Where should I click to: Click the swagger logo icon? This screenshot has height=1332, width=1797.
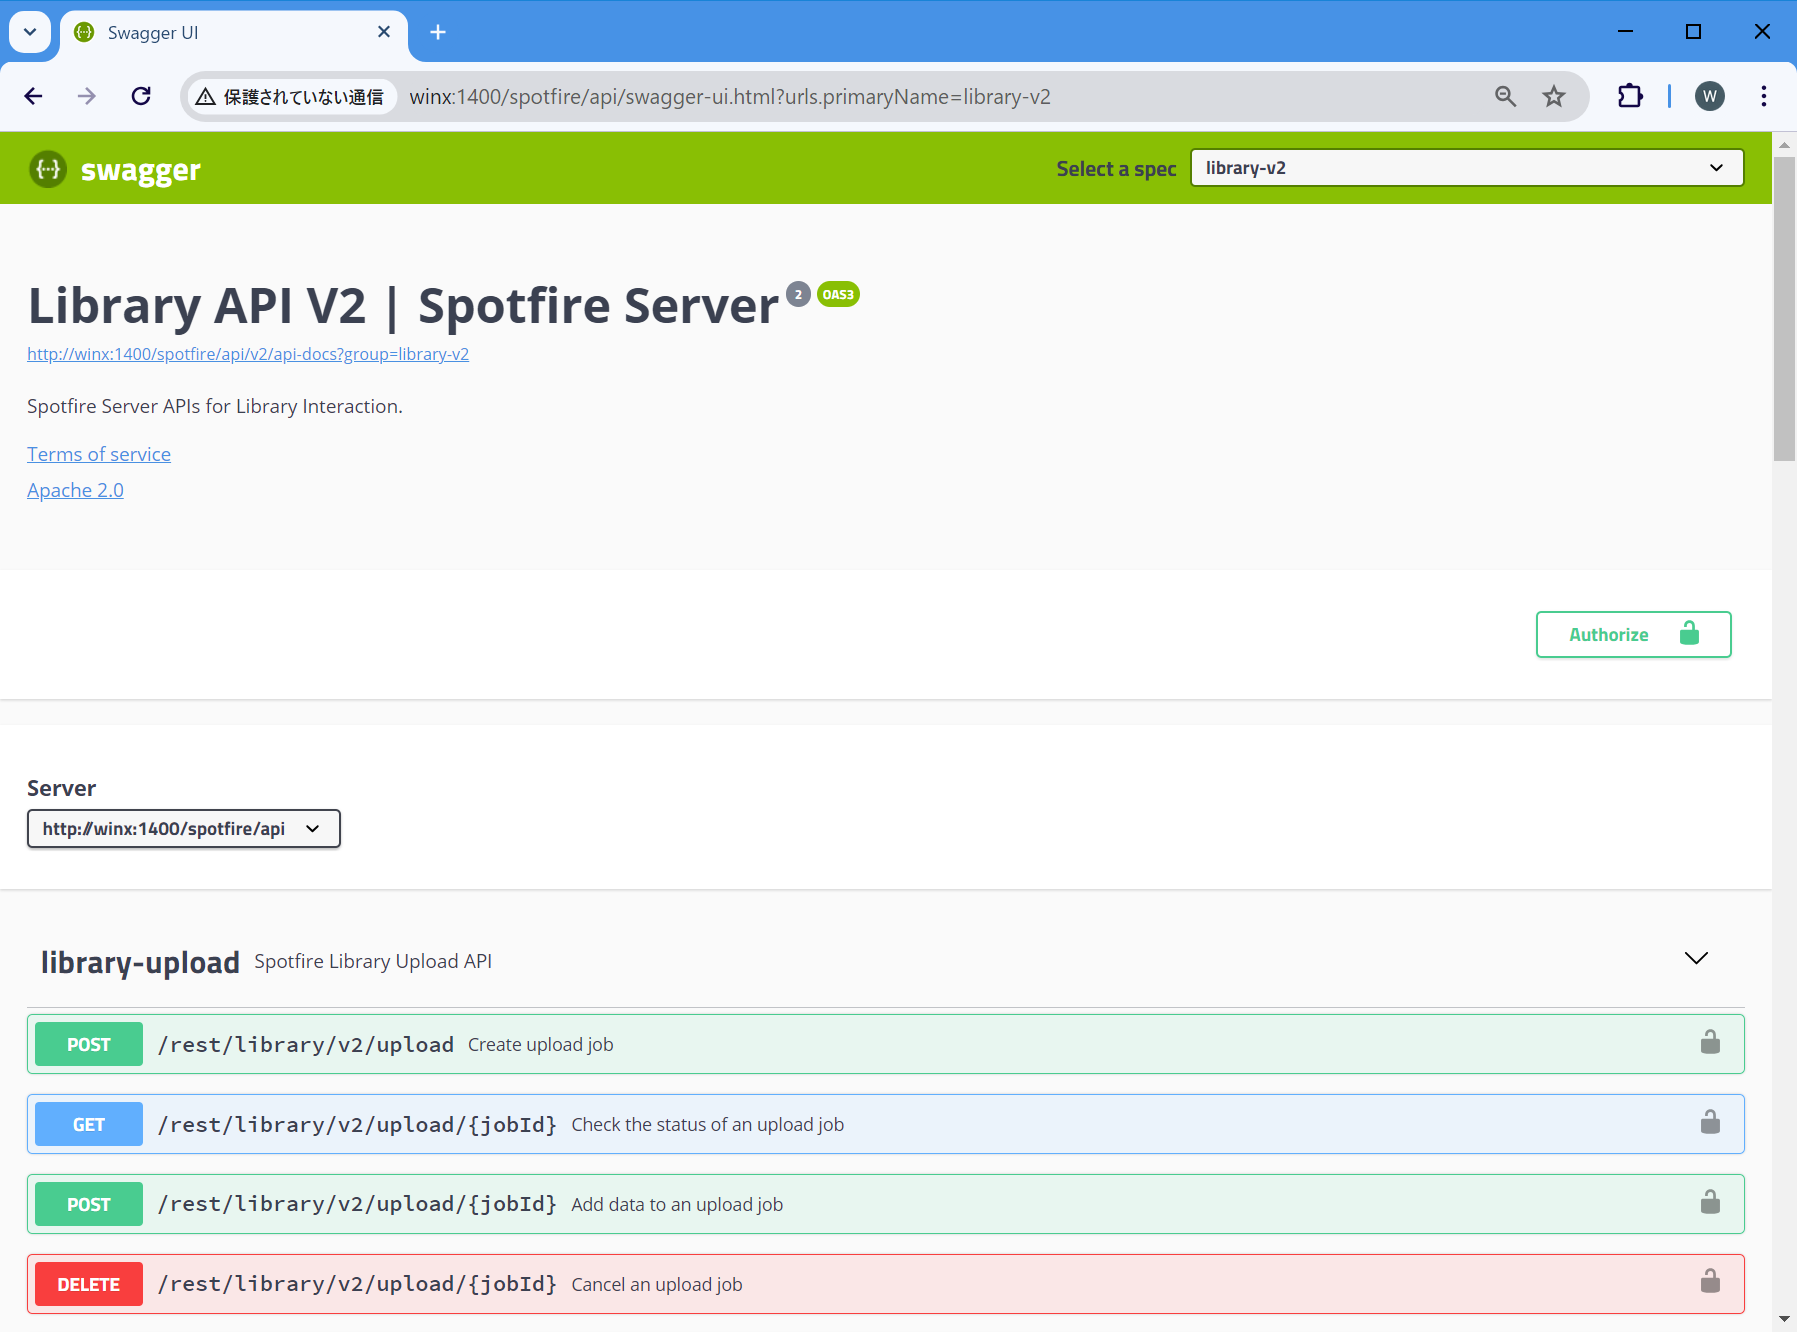click(x=48, y=169)
